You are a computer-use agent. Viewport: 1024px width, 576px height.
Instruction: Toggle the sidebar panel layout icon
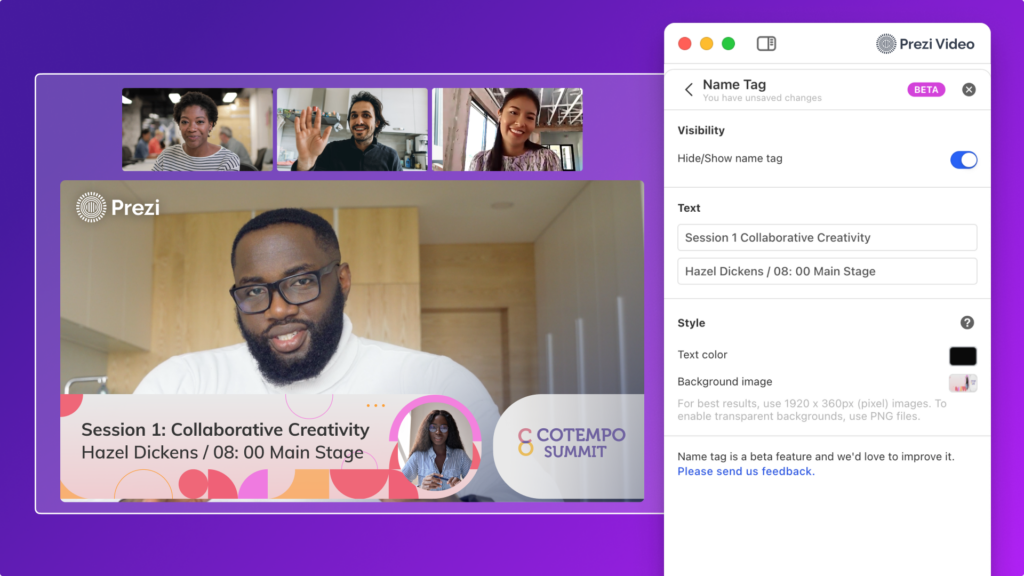tap(766, 44)
